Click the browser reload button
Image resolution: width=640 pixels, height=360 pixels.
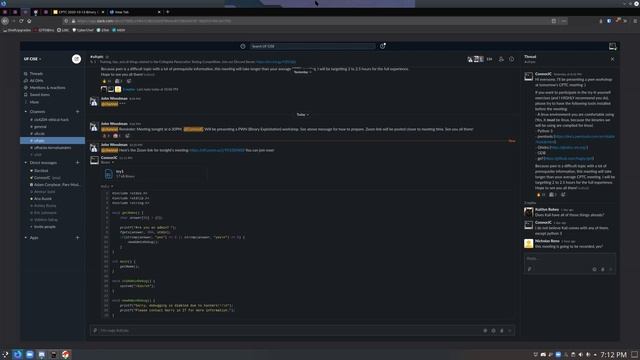[x=21, y=21]
